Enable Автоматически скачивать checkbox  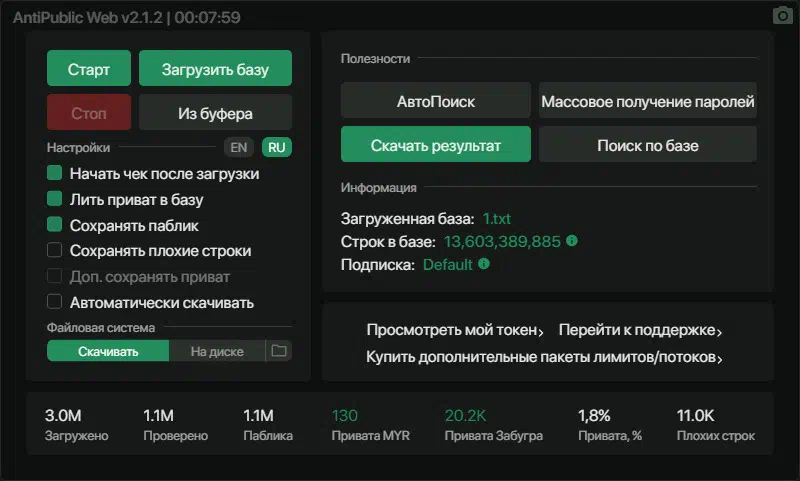(55, 301)
